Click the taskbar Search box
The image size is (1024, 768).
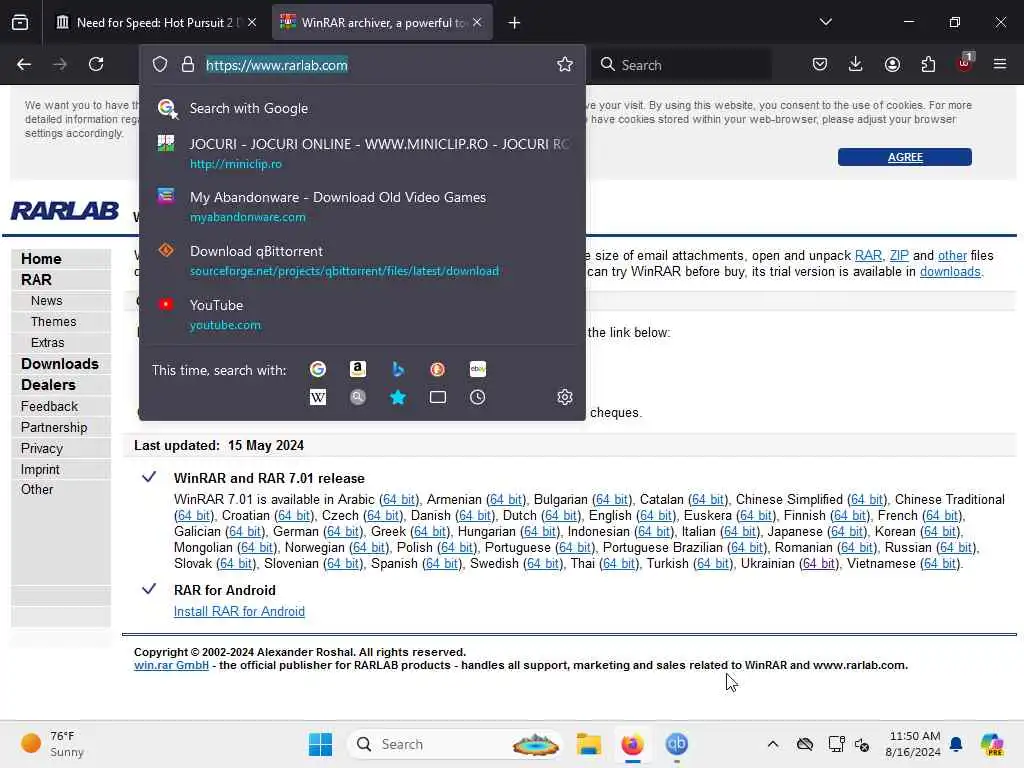(455, 744)
